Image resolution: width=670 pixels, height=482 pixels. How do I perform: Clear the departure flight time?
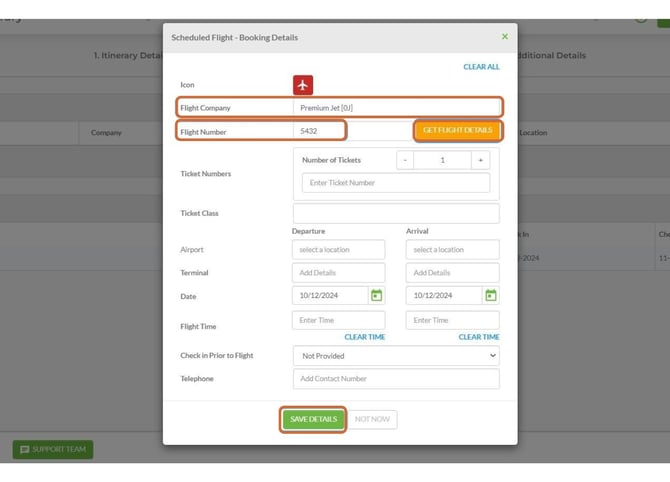(365, 337)
